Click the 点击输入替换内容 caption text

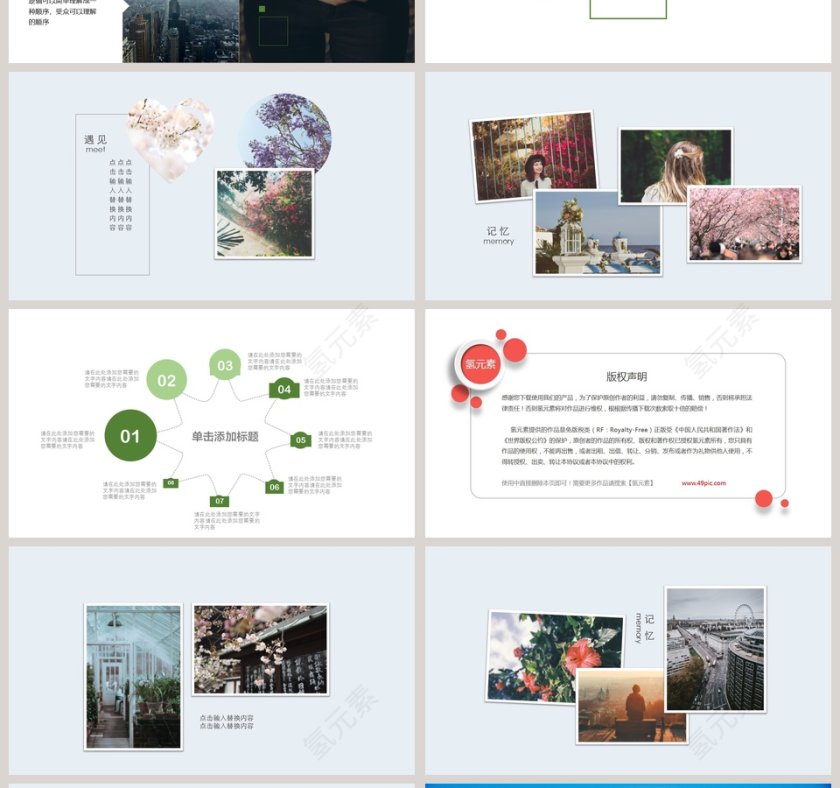click(227, 722)
